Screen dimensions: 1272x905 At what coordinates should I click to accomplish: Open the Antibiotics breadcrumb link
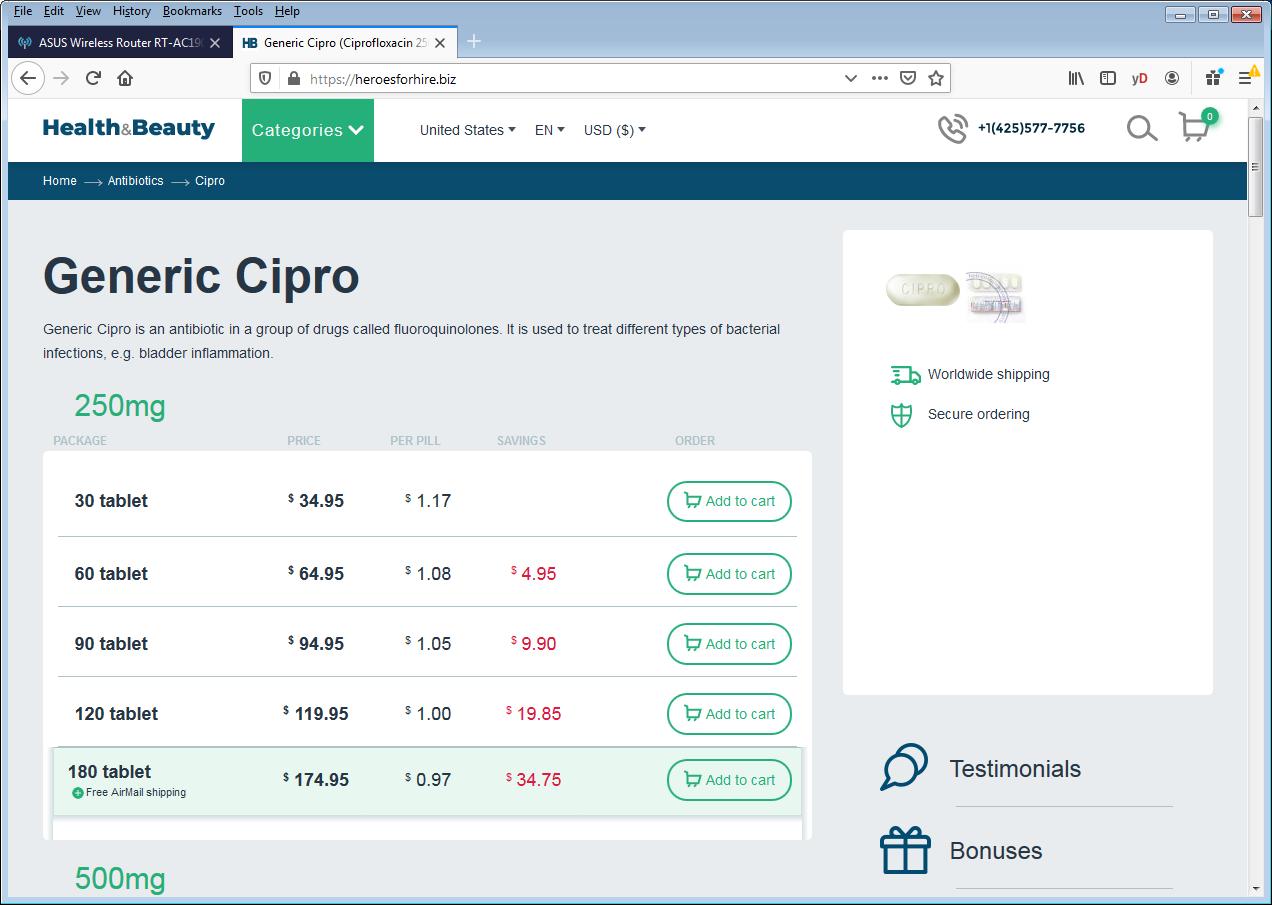(136, 181)
